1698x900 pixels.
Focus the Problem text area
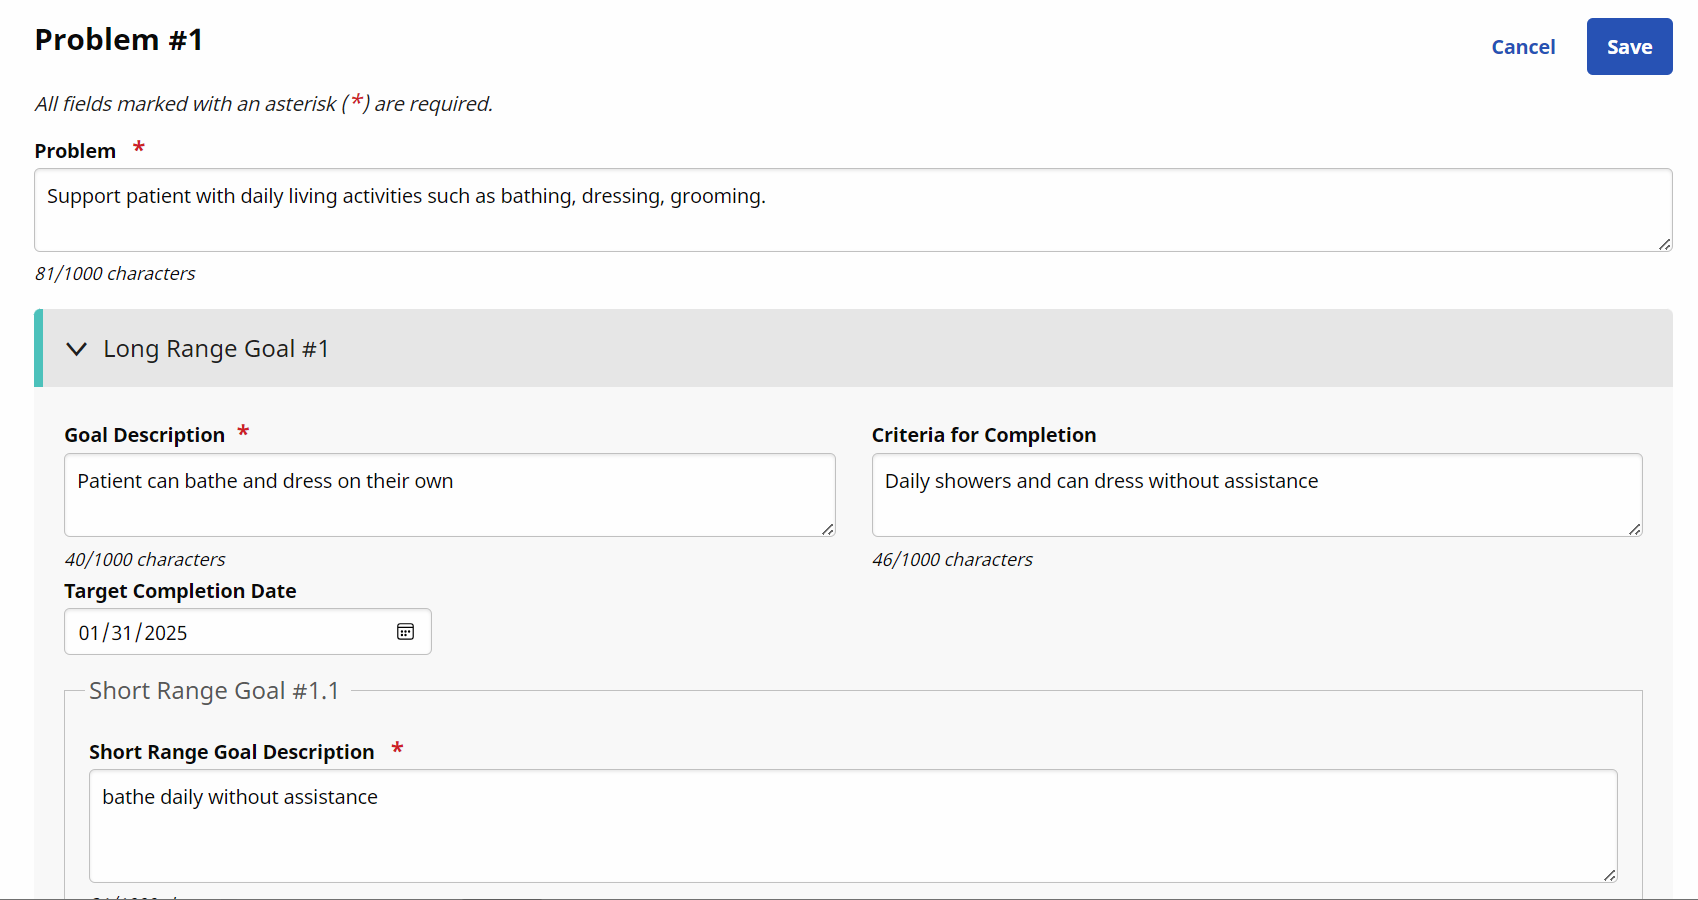(x=852, y=210)
